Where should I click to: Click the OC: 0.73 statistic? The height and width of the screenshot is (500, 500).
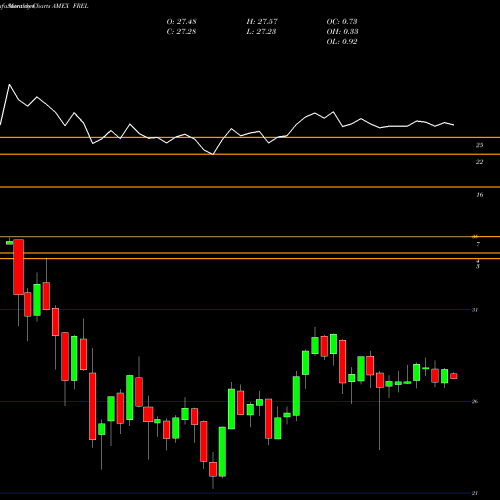tap(342, 22)
